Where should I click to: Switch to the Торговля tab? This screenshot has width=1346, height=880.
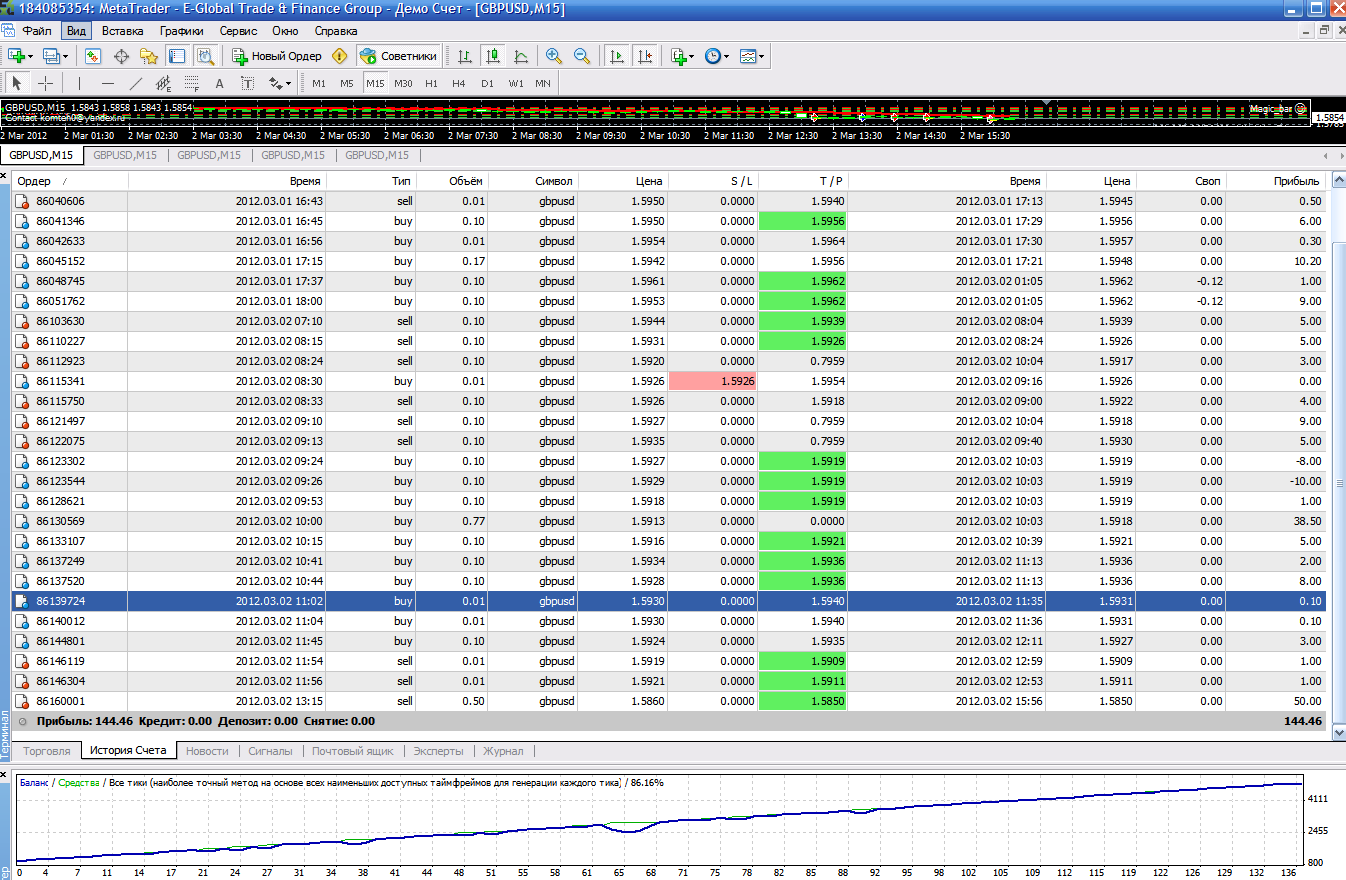click(47, 750)
